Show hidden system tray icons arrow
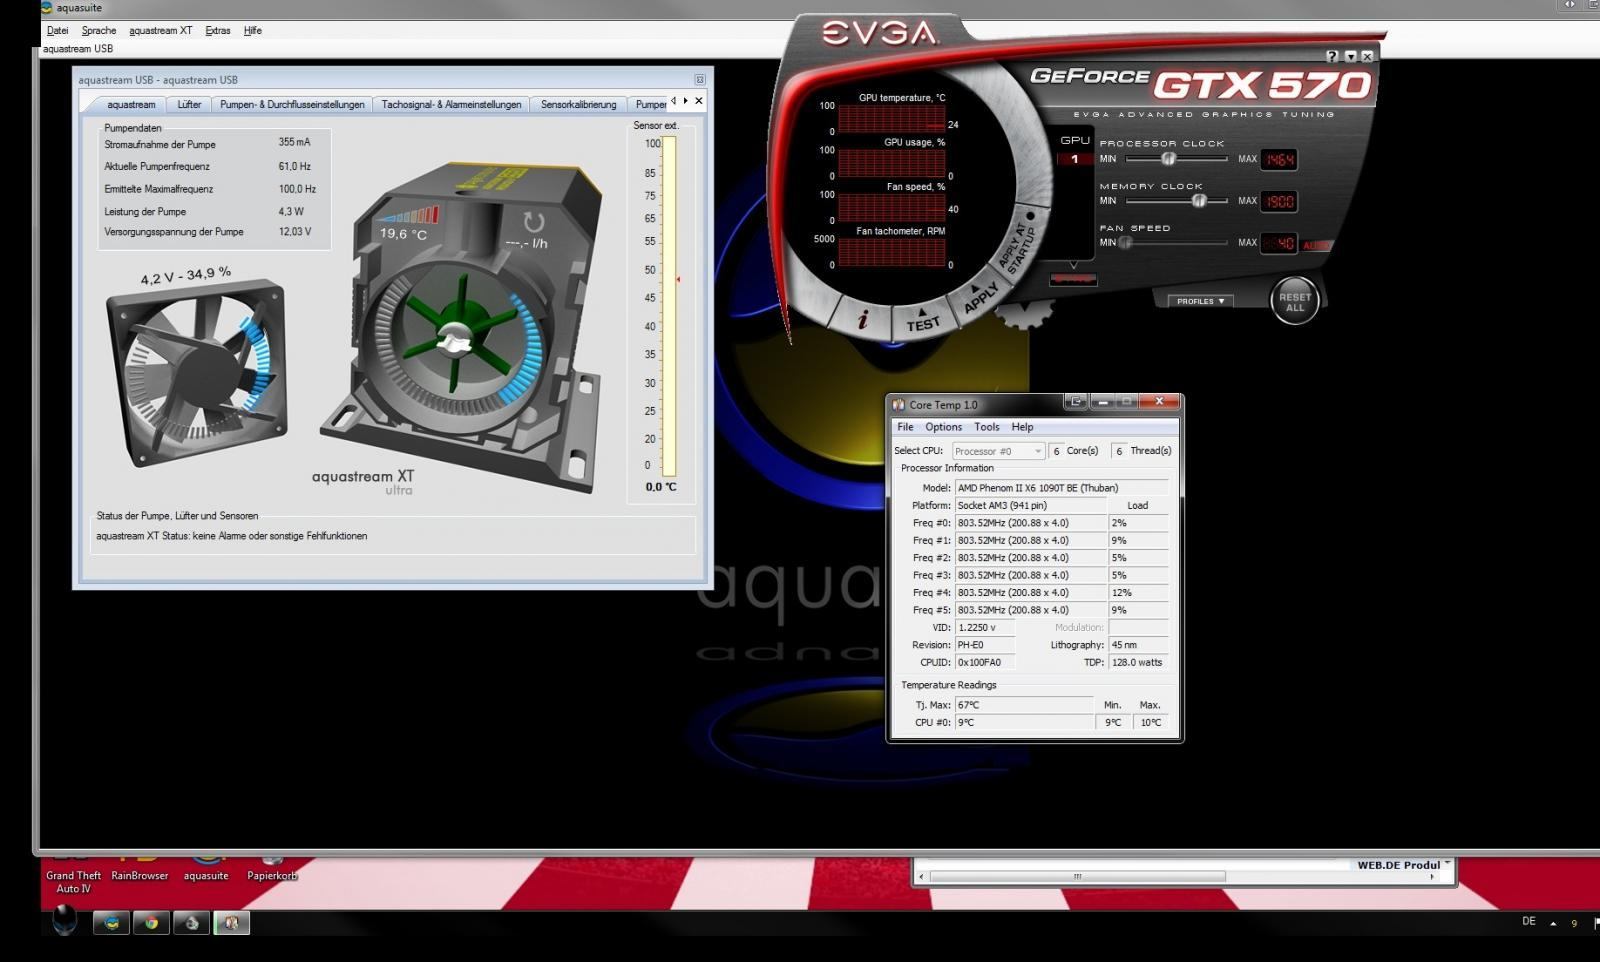The image size is (1600, 962). tap(1553, 923)
